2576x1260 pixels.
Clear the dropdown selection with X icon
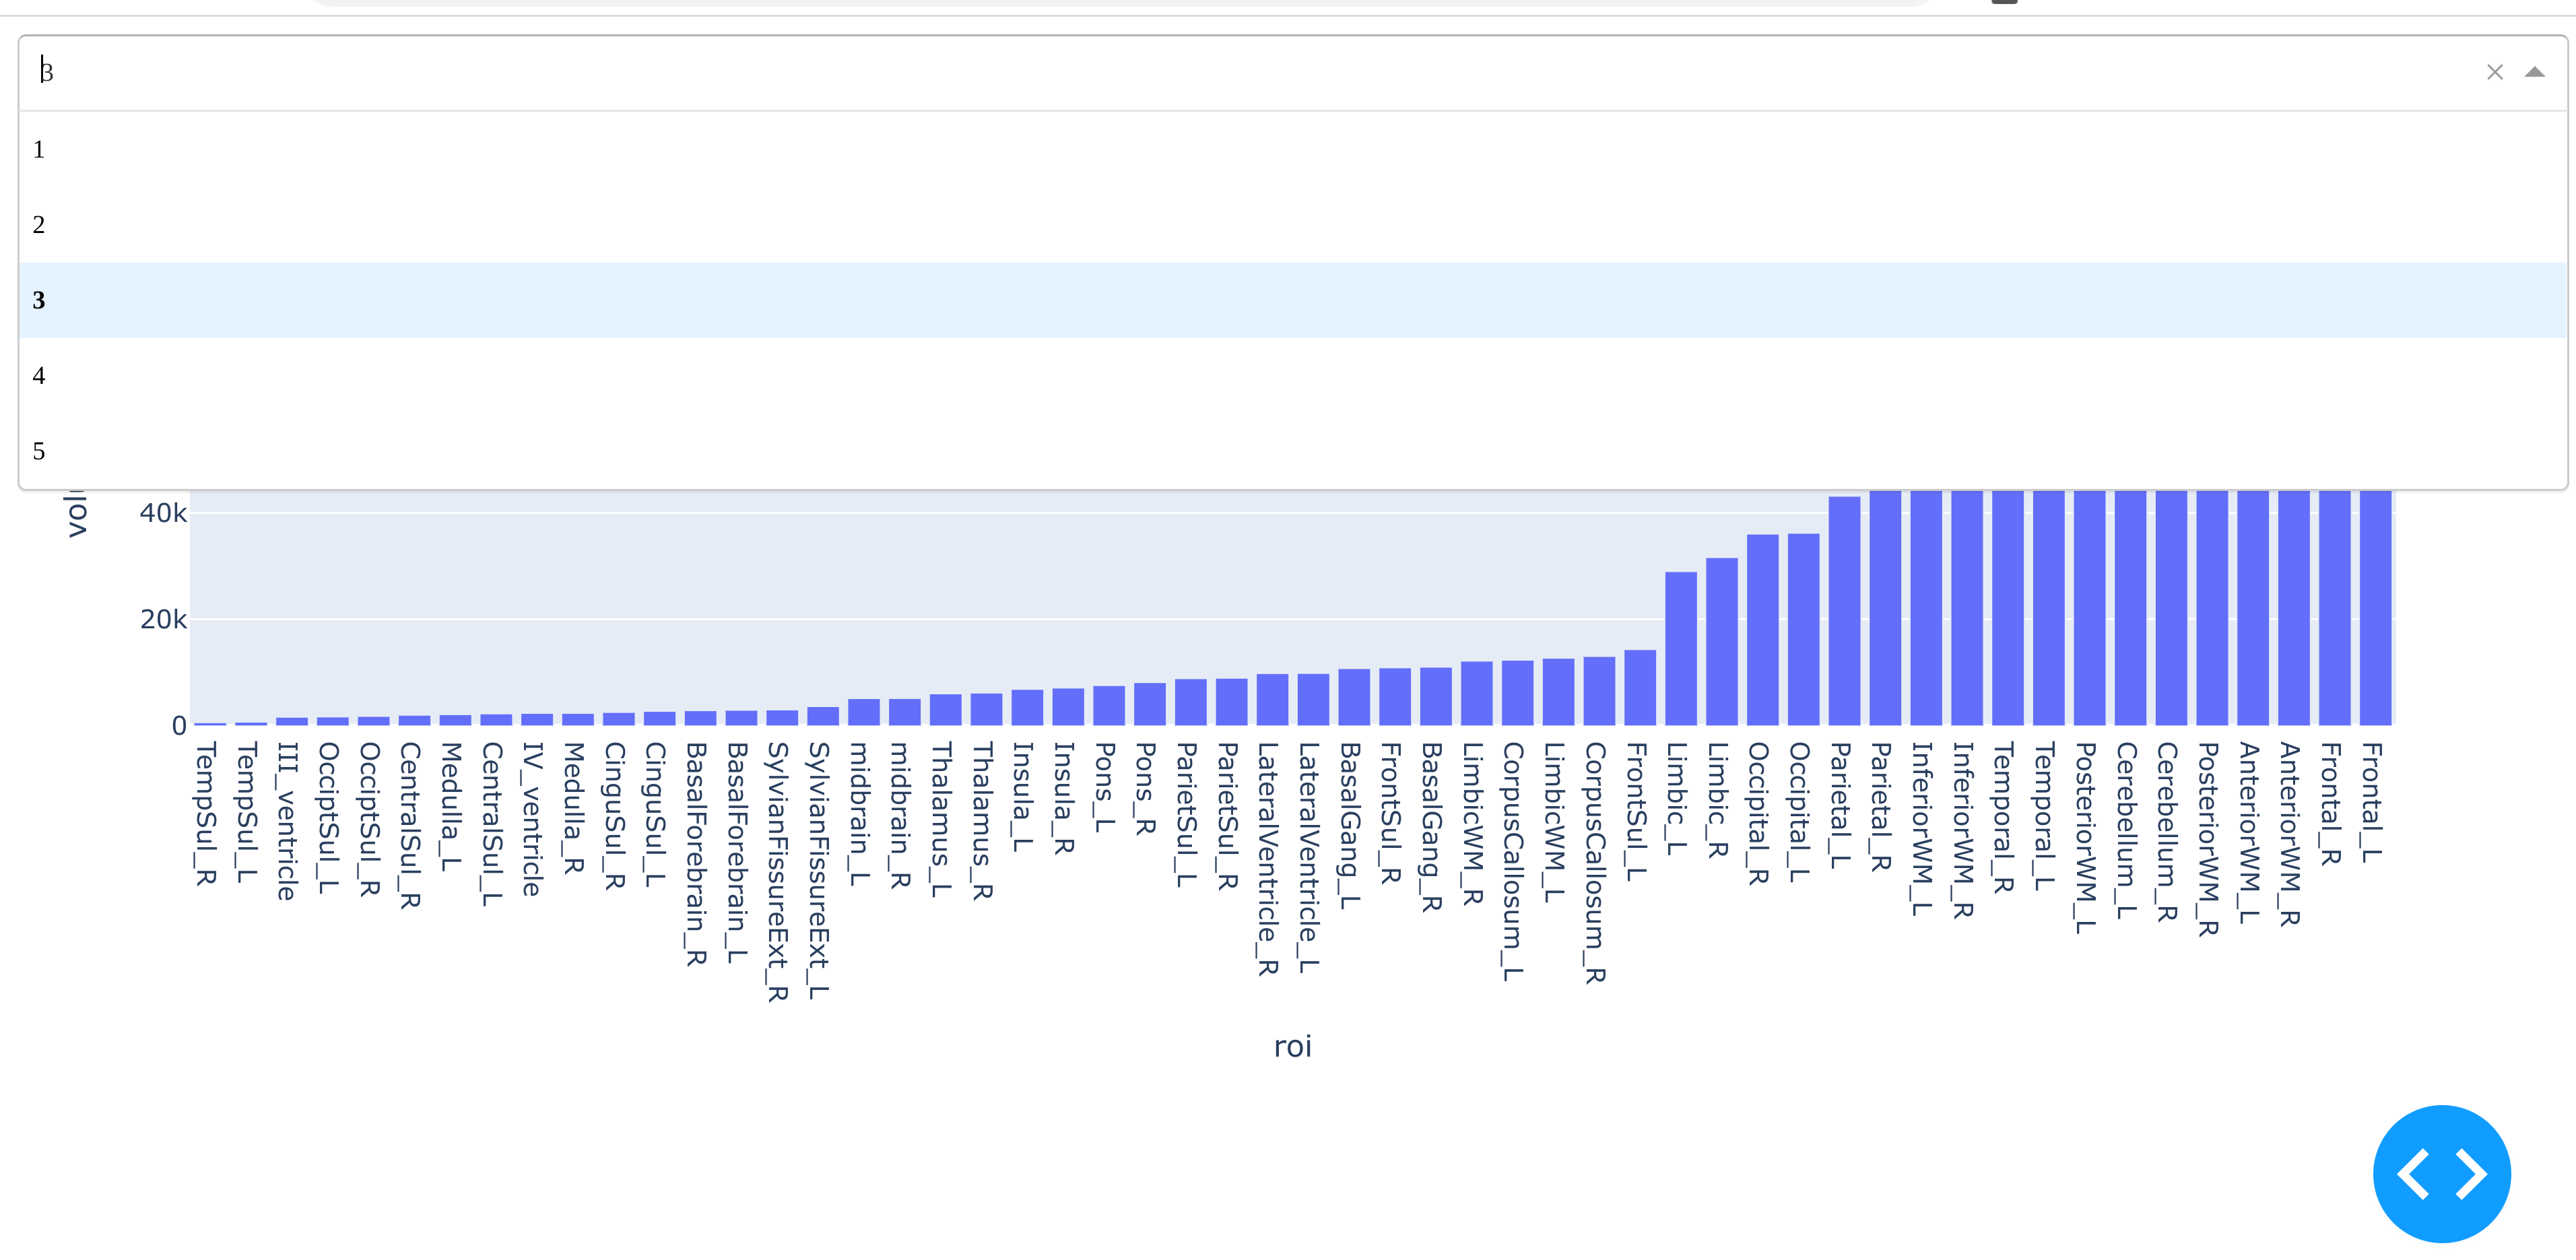pyautogui.click(x=2494, y=72)
